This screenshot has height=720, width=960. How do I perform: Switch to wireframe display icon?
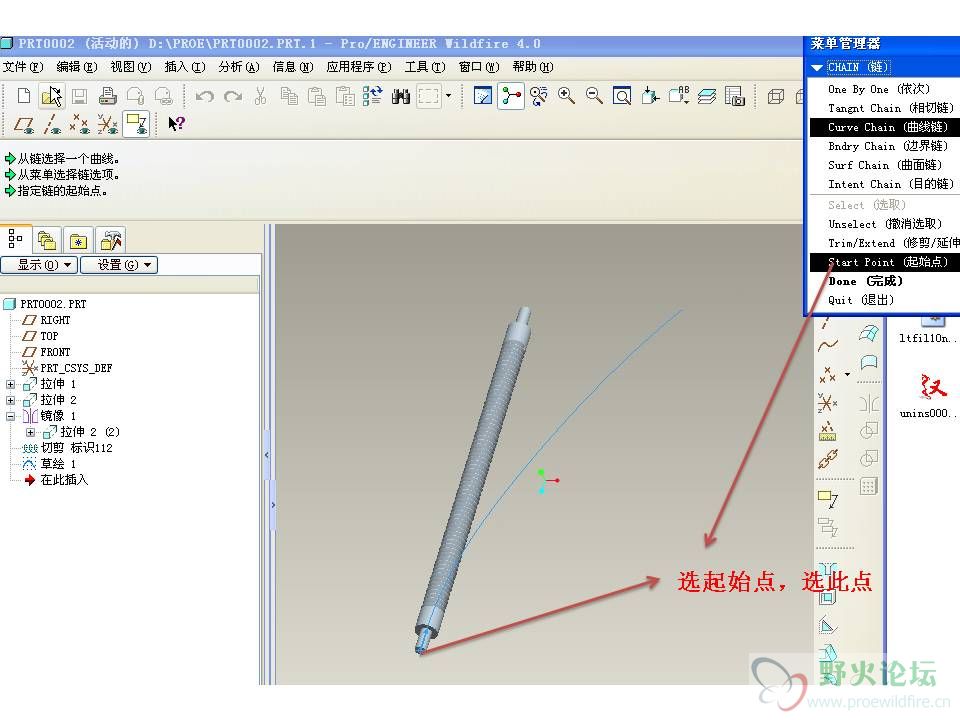[776, 96]
